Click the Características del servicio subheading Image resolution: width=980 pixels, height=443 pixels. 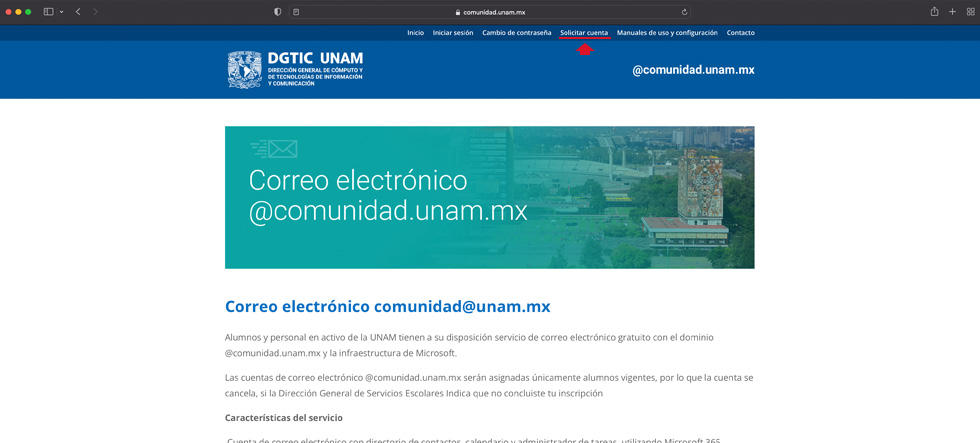(284, 417)
